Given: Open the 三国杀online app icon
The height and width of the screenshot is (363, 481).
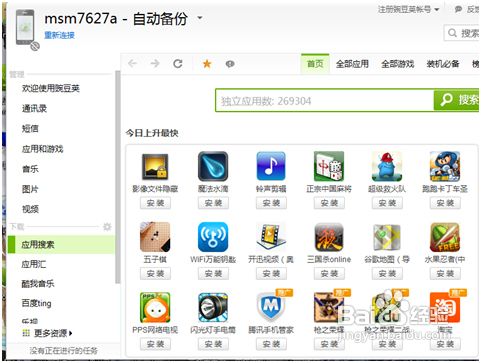Looking at the screenshot, I should pyautogui.click(x=329, y=237).
